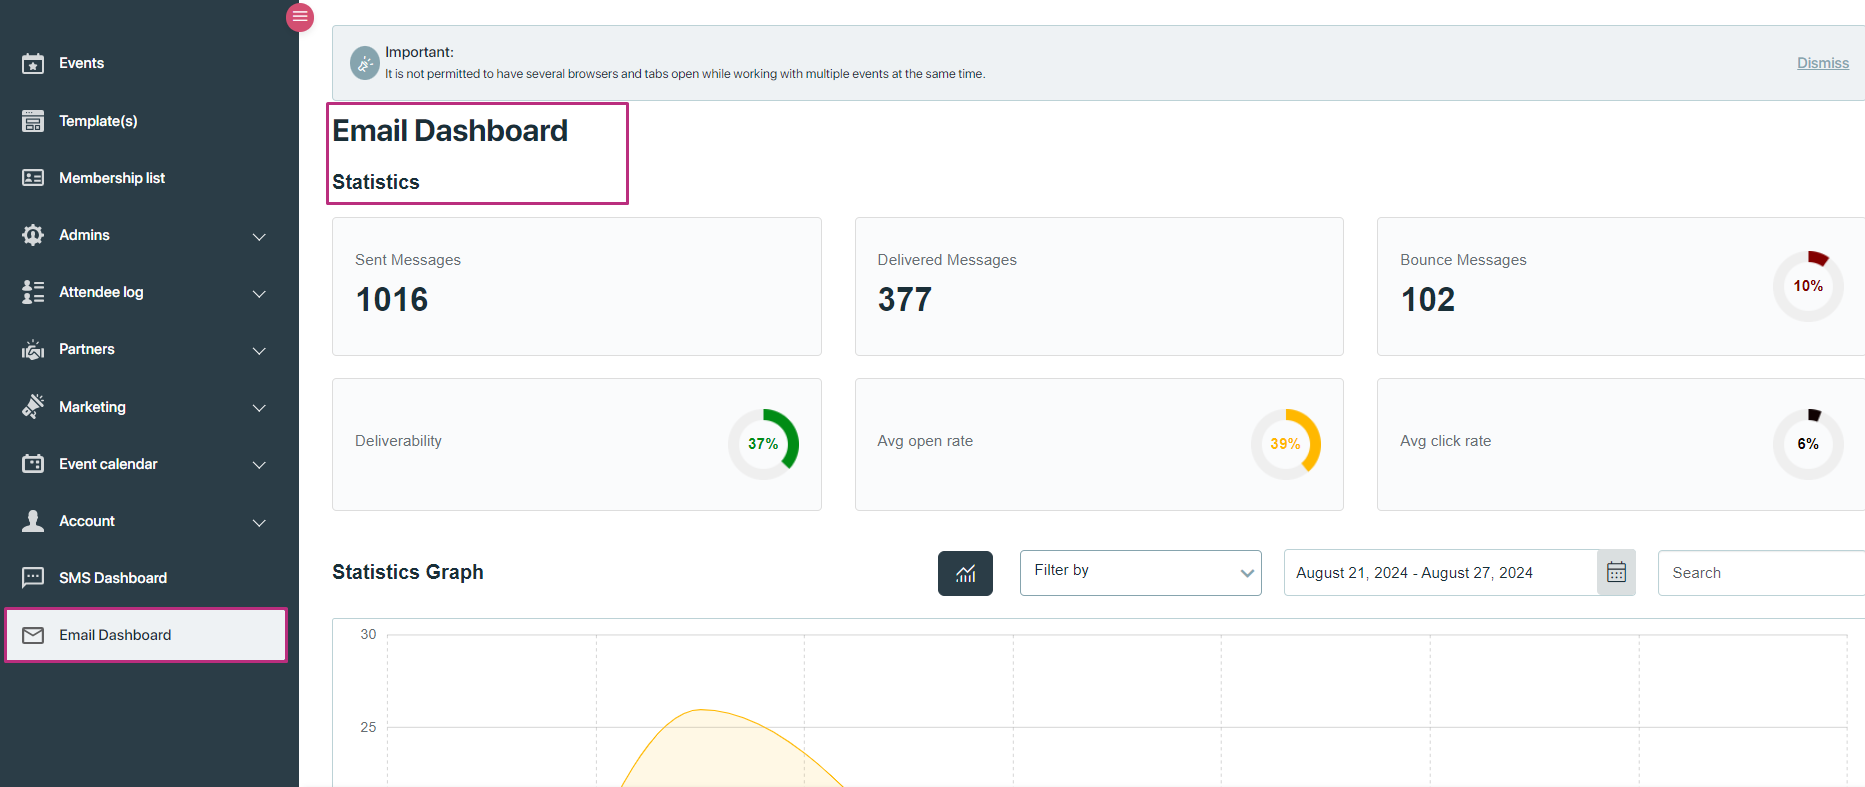
Task: Click the Events calendar icon in sidebar
Action: 33,64
